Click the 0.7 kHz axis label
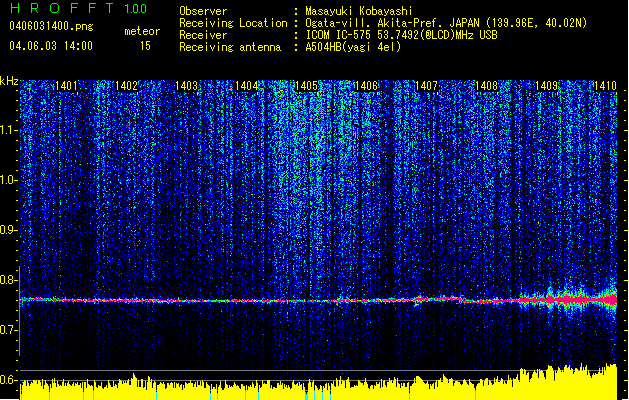 (8, 330)
